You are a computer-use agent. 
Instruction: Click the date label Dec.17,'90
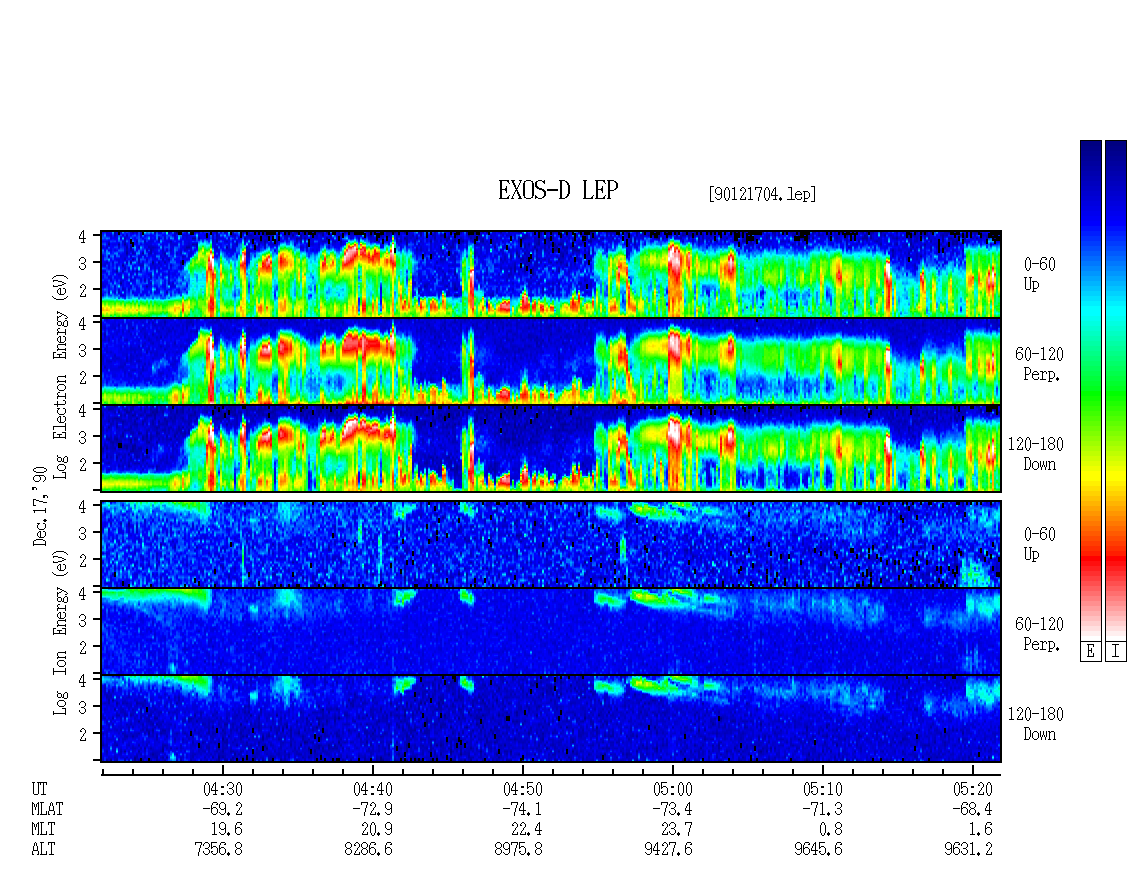[40, 506]
